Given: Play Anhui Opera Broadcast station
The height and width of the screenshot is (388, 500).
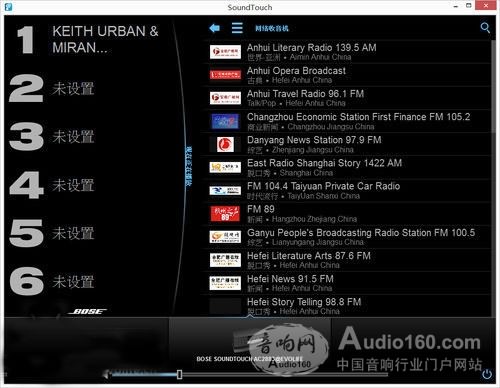Looking at the screenshot, I should coord(347,75).
